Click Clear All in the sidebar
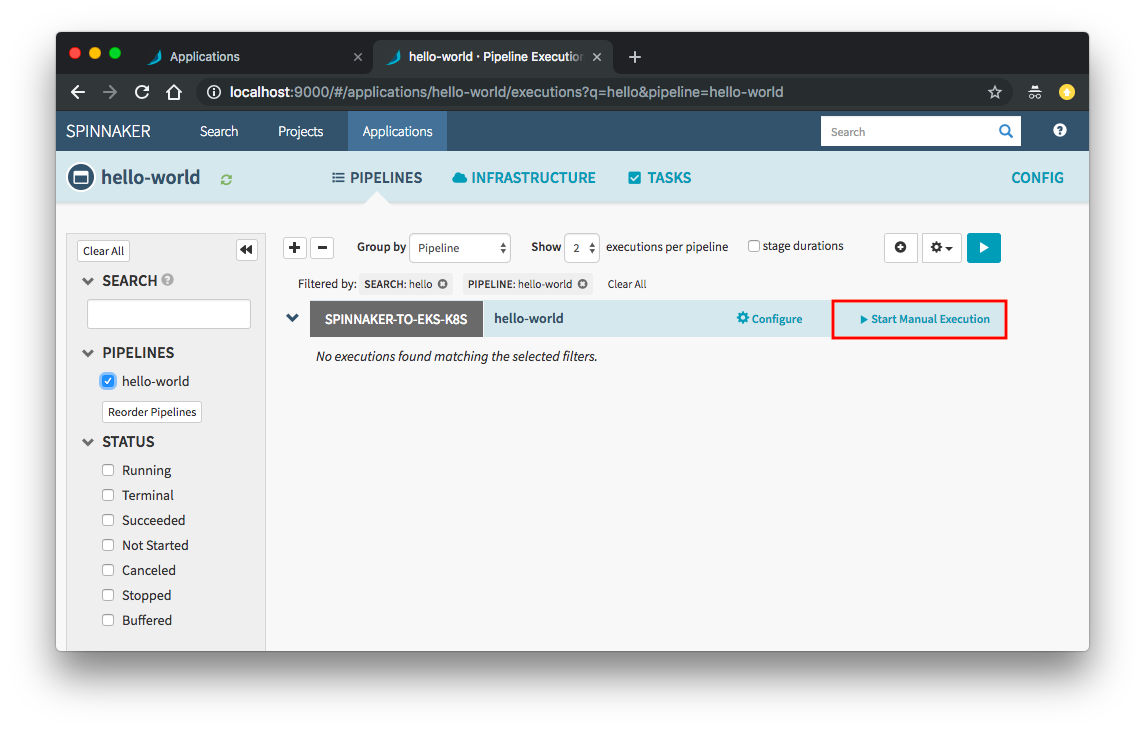The width and height of the screenshot is (1145, 731). pos(103,250)
